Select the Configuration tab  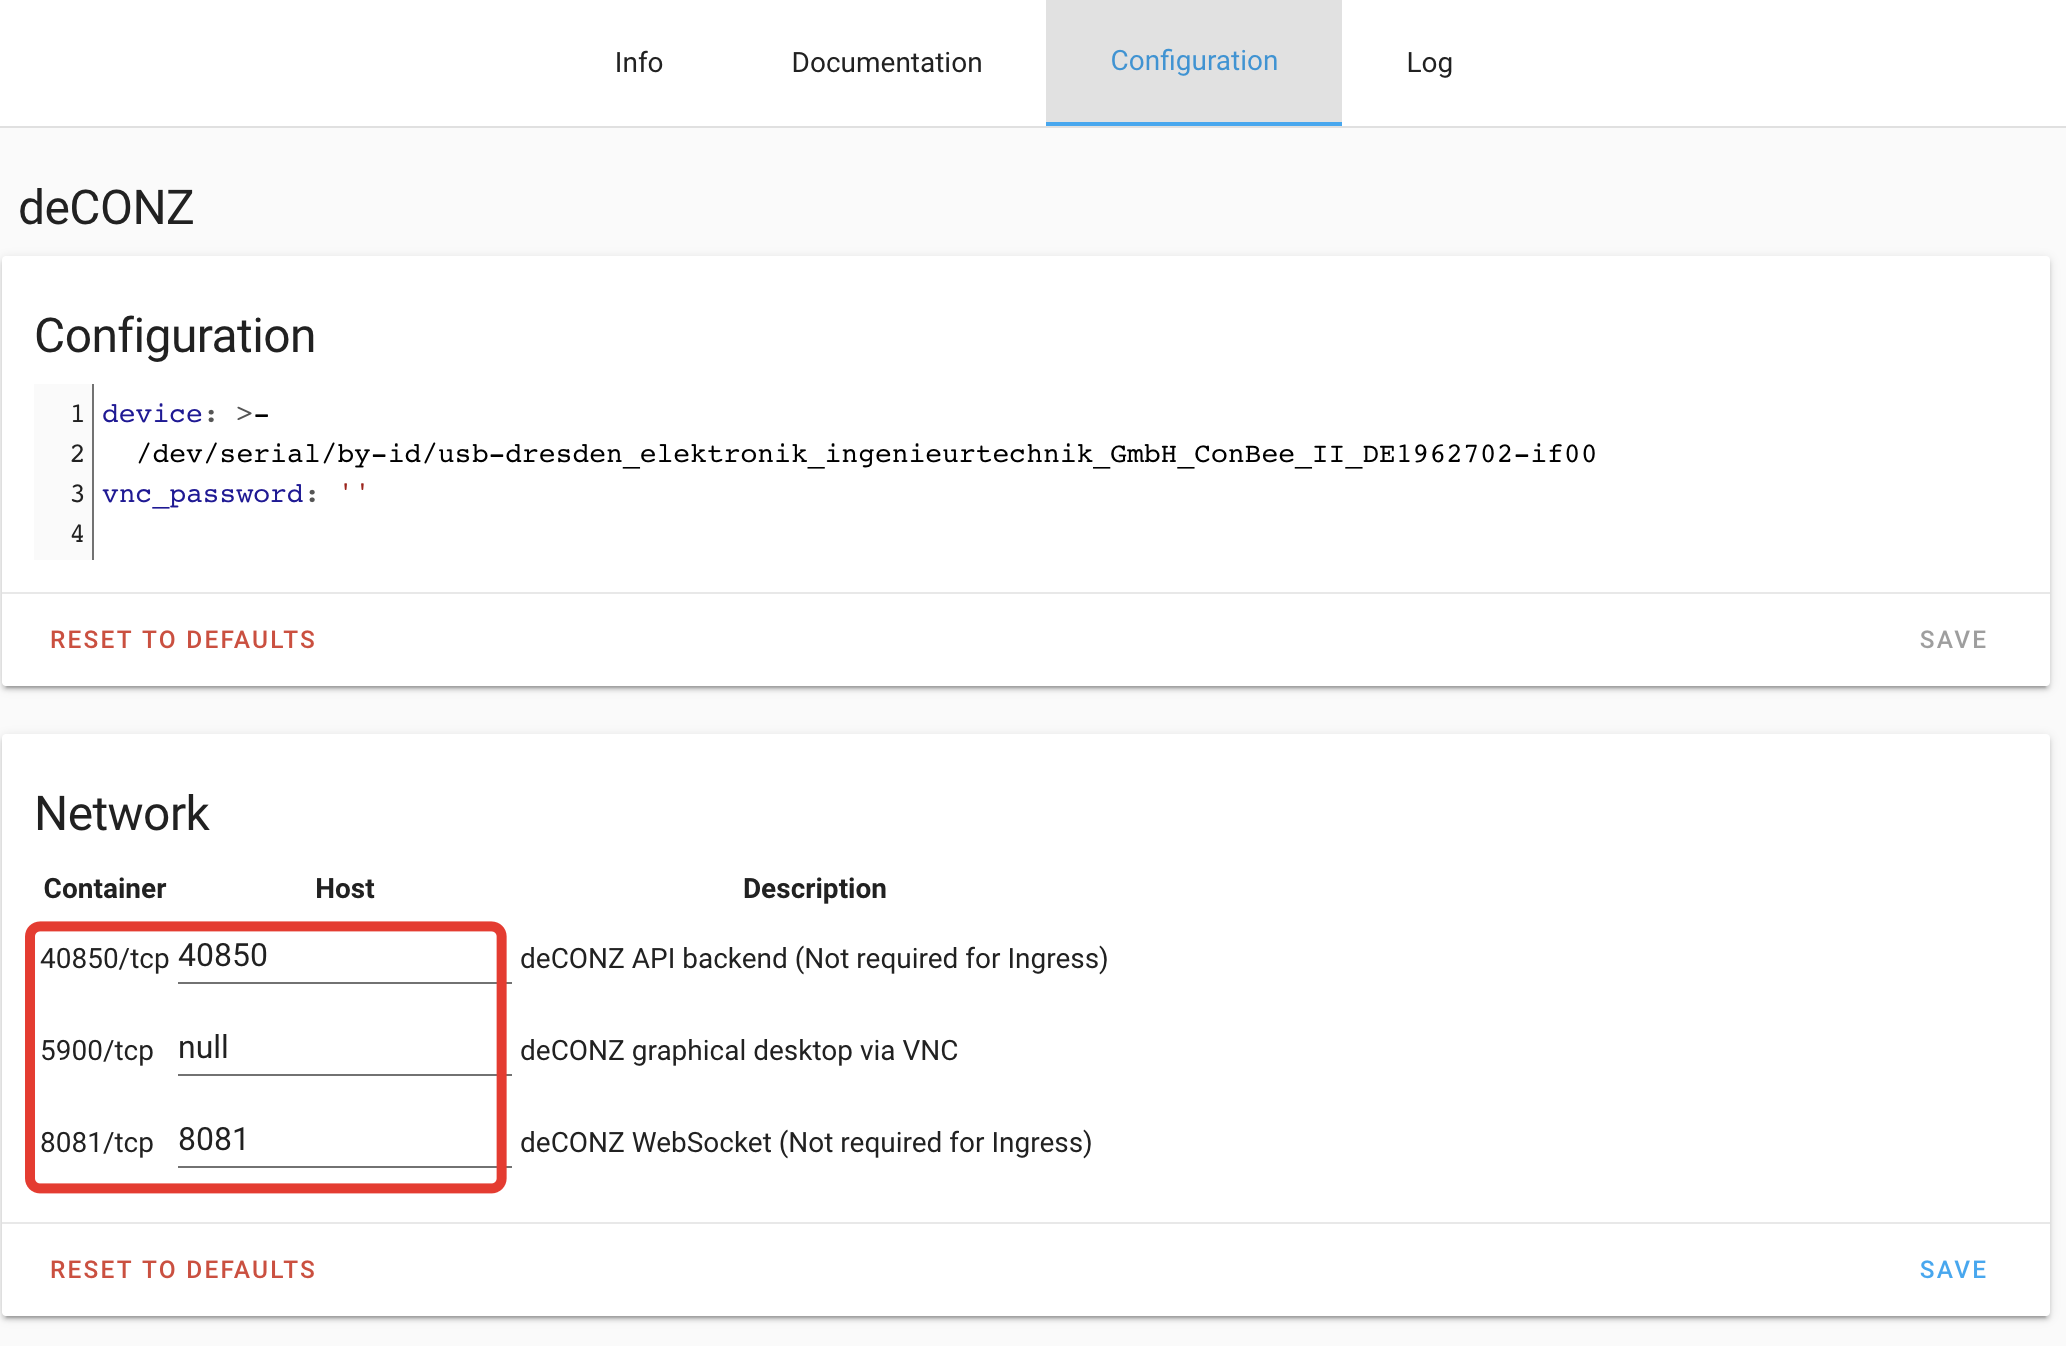click(1193, 62)
